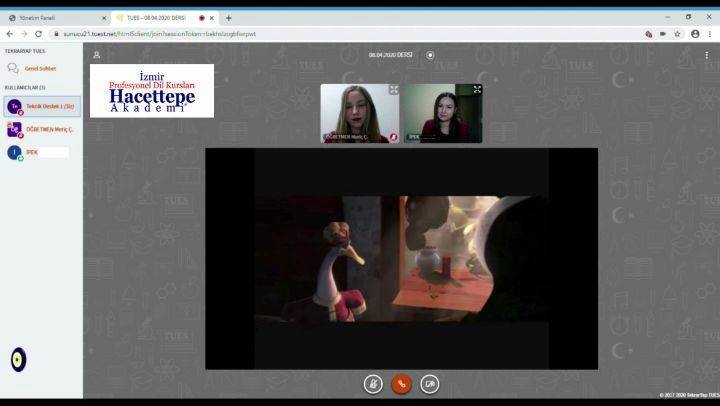Click the browser address bar URL
The width and height of the screenshot is (720, 406).
point(159,34)
